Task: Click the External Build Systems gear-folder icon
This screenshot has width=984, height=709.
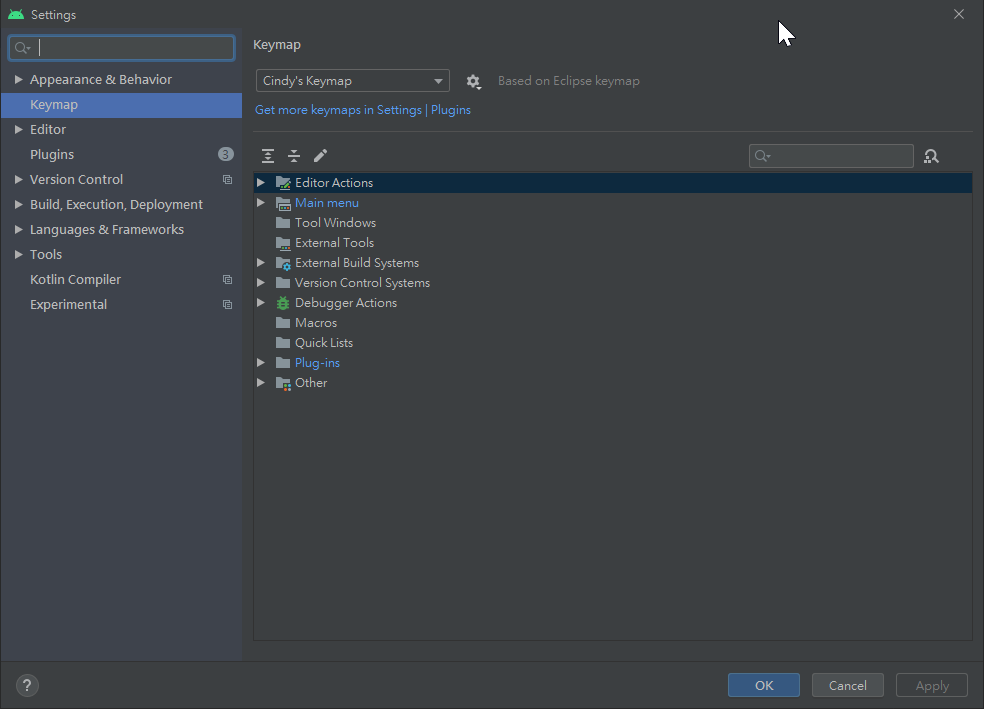Action: coord(283,263)
